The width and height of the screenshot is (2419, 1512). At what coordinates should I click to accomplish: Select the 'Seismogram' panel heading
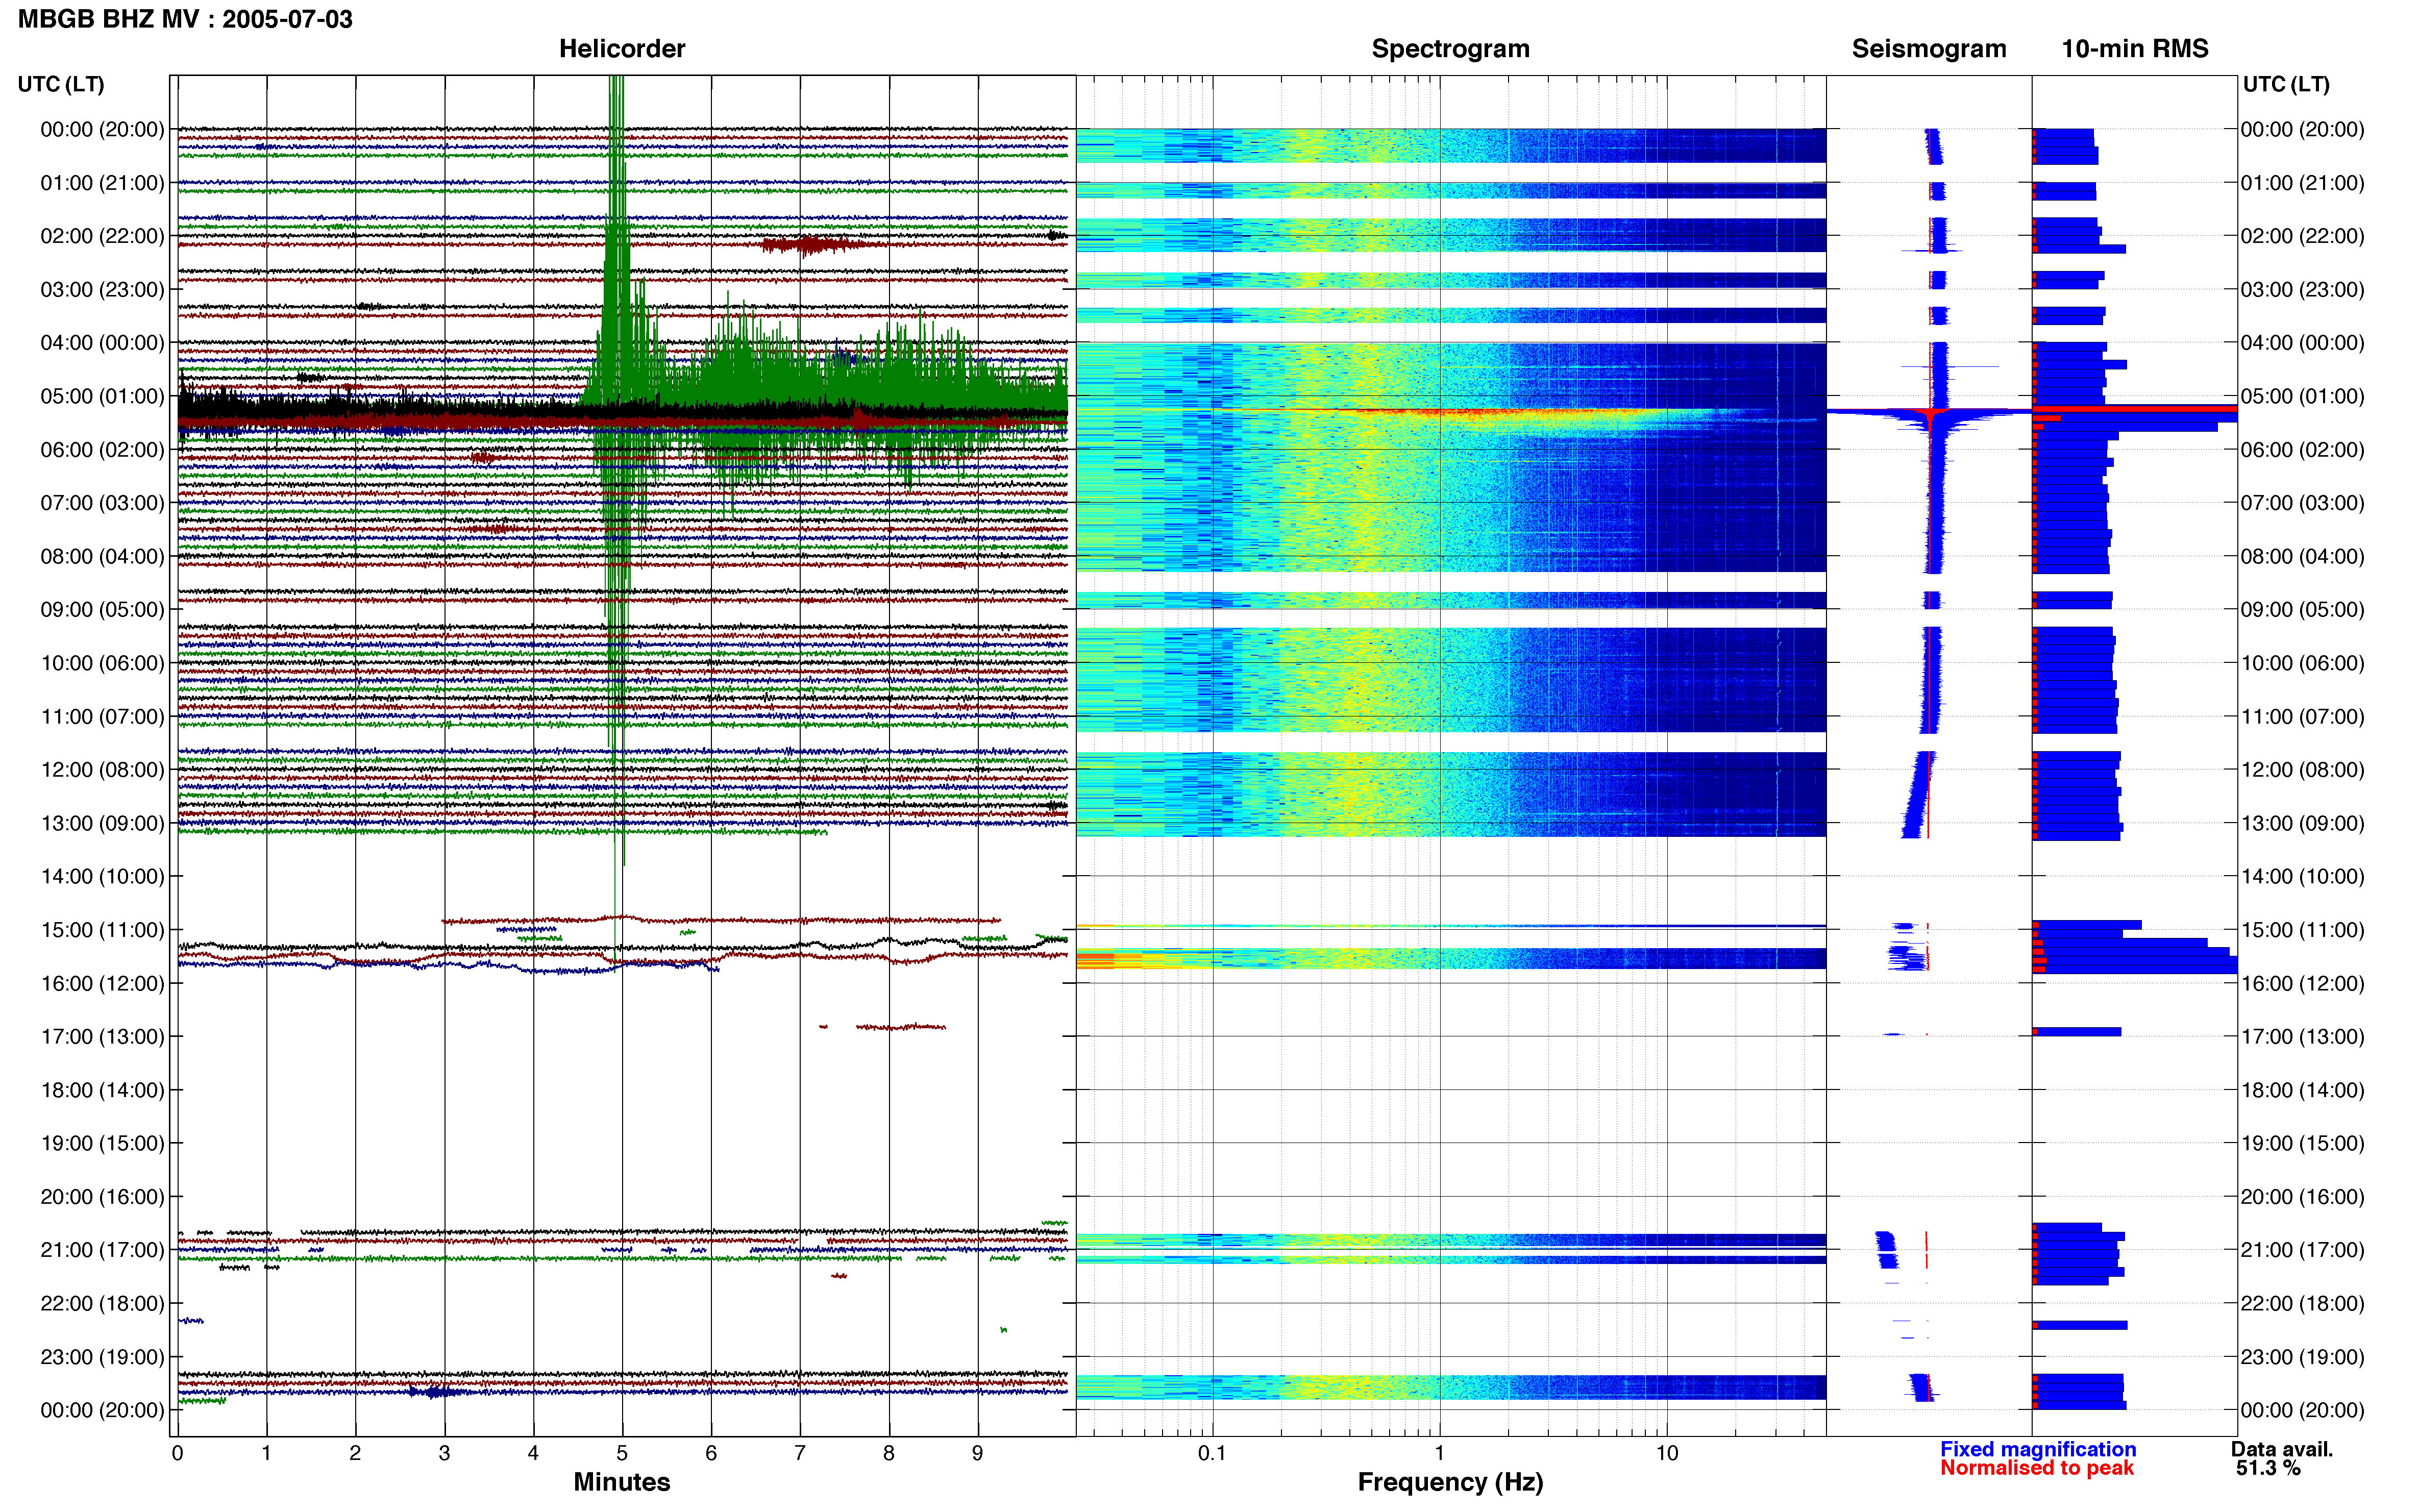coord(1929,49)
